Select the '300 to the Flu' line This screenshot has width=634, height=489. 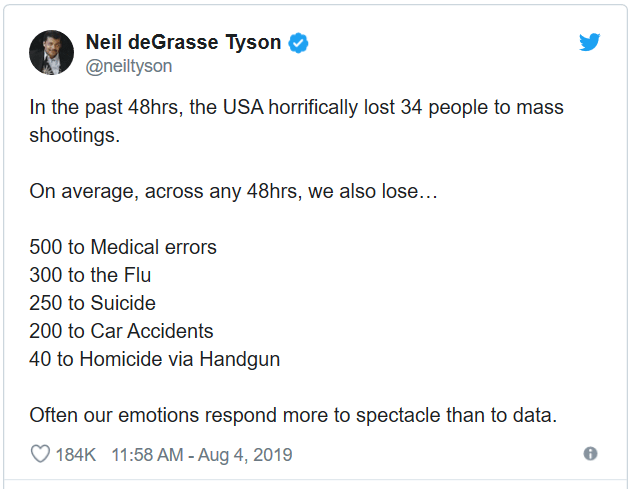click(90, 274)
